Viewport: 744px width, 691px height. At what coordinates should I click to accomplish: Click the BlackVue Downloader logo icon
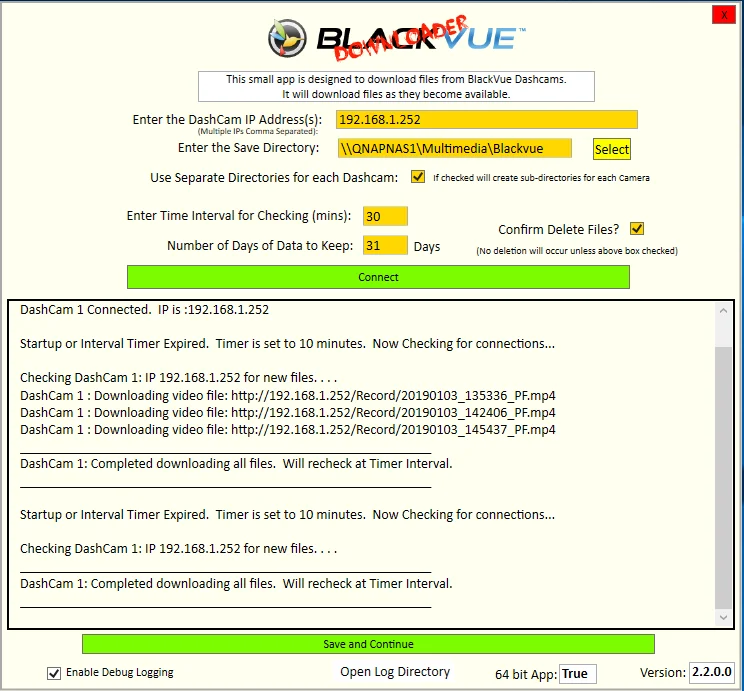[287, 38]
